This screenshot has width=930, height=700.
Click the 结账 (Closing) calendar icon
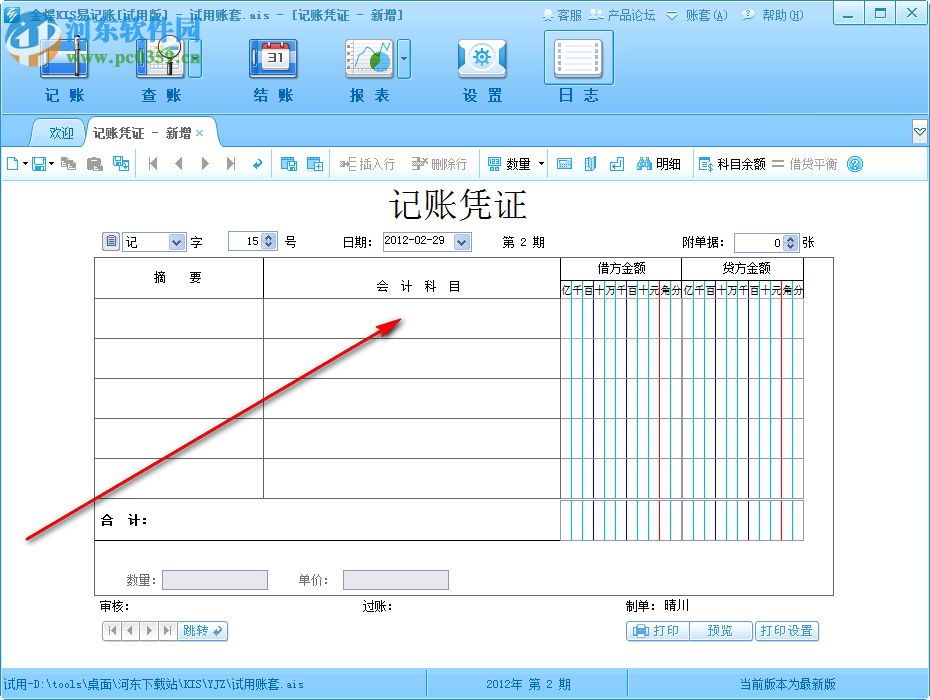click(x=272, y=60)
